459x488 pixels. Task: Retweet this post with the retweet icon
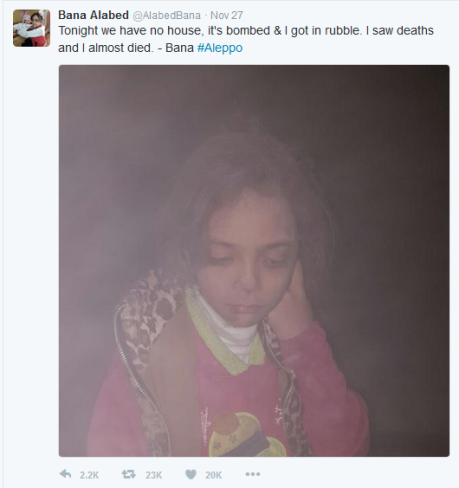pos(129,474)
